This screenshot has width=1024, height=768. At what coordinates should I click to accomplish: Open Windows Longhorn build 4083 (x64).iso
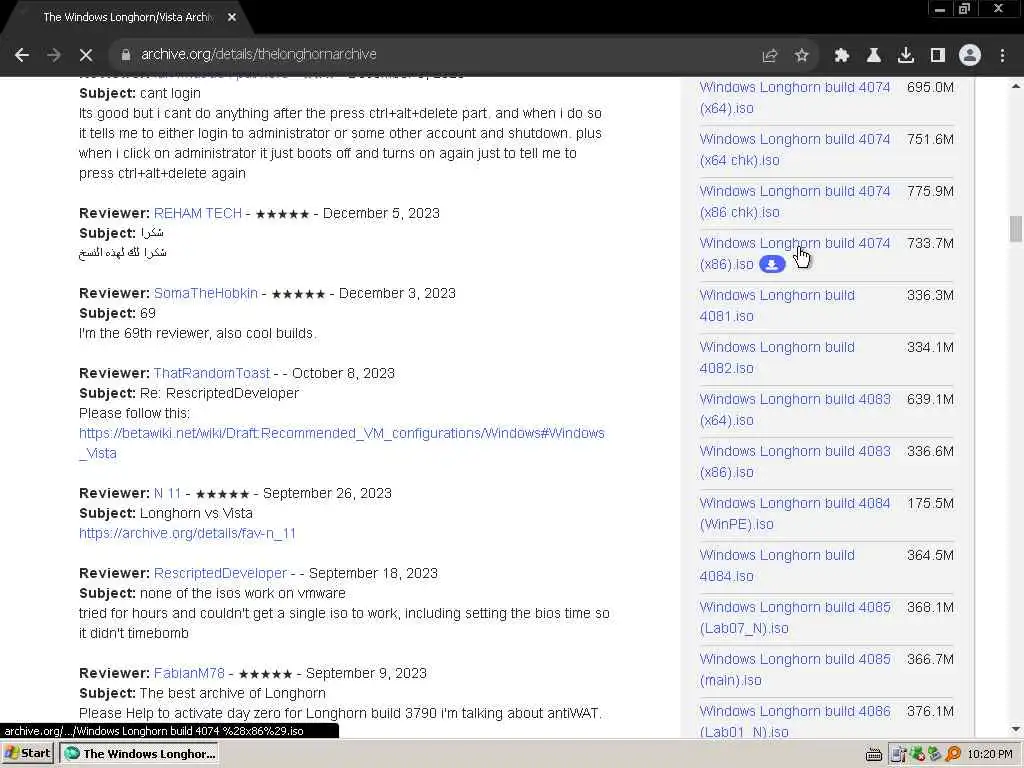coord(795,409)
